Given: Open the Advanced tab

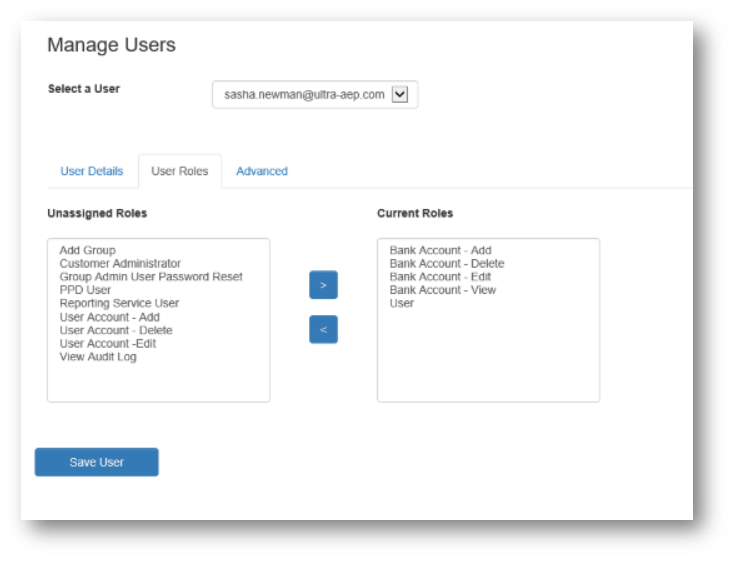Looking at the screenshot, I should tap(262, 171).
